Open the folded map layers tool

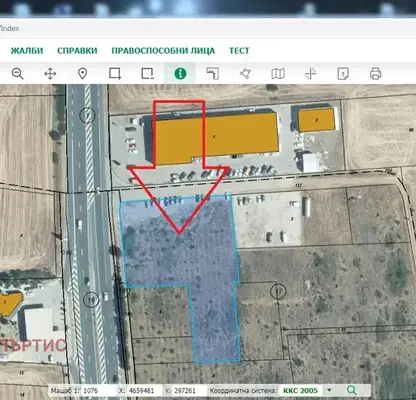278,73
